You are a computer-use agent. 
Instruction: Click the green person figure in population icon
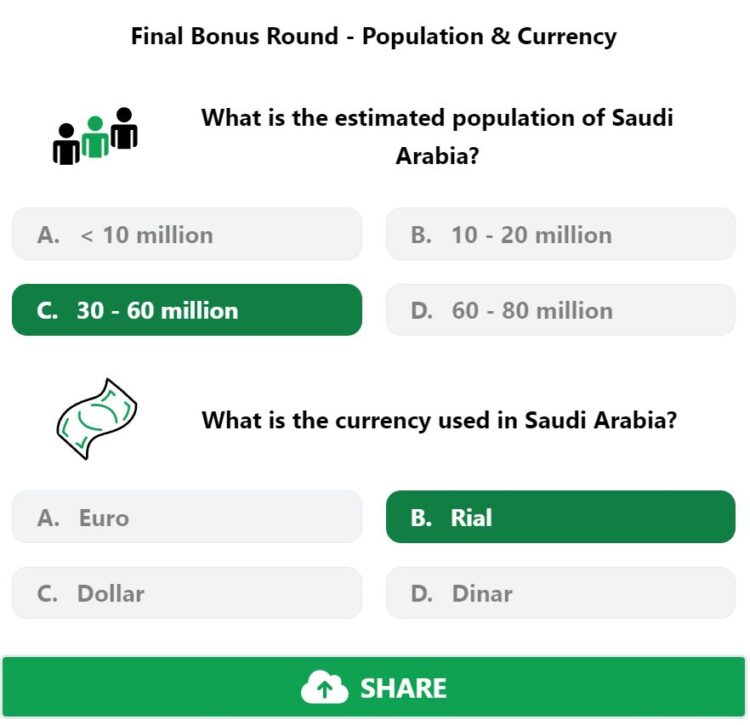(95, 137)
